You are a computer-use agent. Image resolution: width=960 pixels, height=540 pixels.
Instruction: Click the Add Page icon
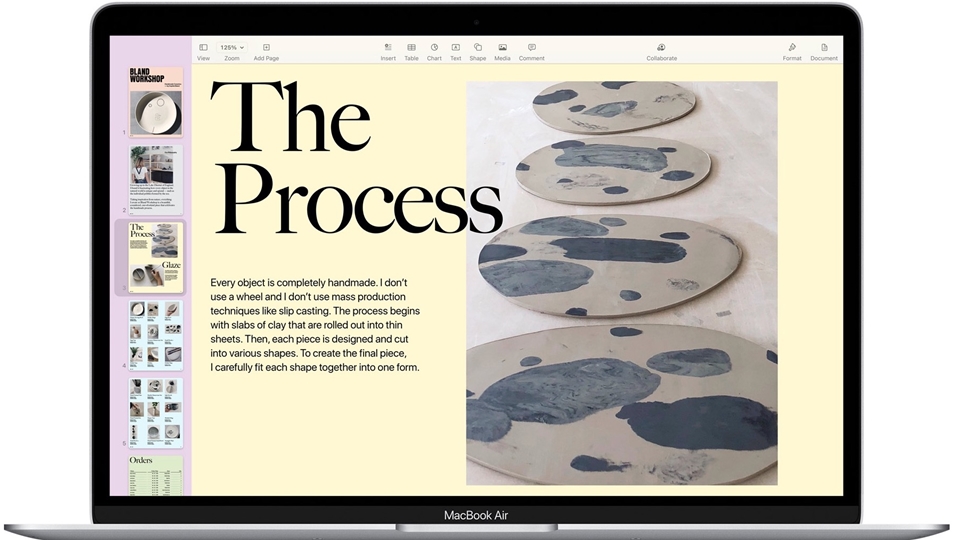pyautogui.click(x=266, y=48)
